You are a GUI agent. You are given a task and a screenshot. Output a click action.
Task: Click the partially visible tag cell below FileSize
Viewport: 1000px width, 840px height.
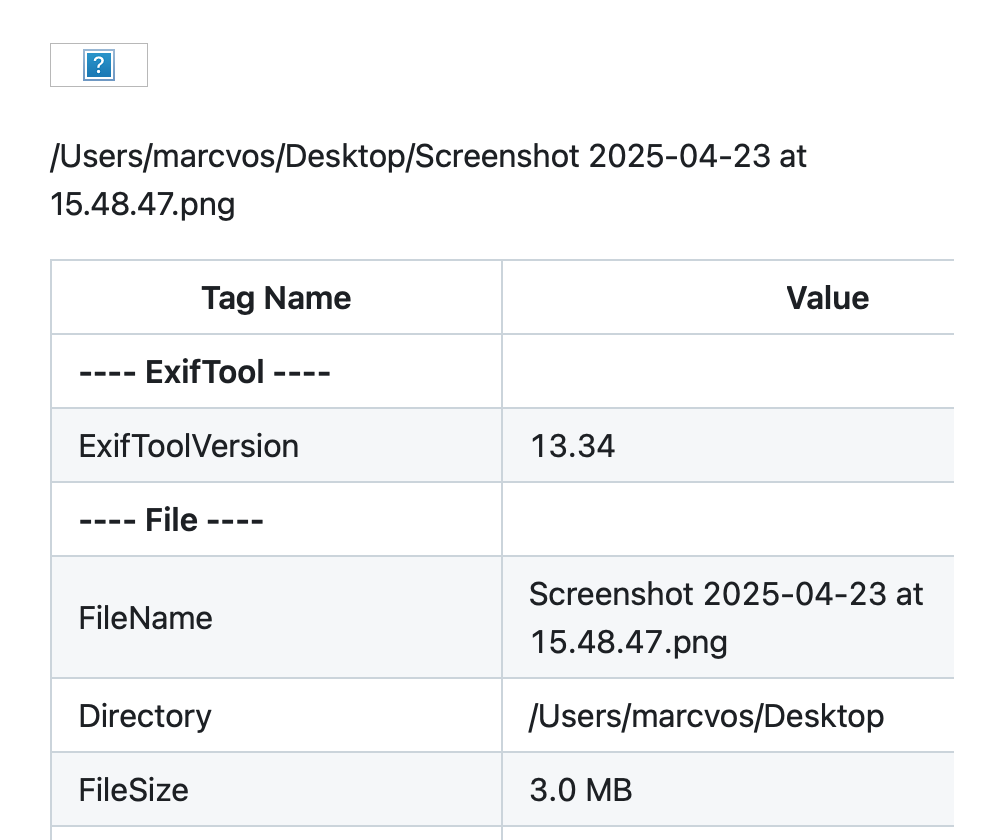coord(276,833)
